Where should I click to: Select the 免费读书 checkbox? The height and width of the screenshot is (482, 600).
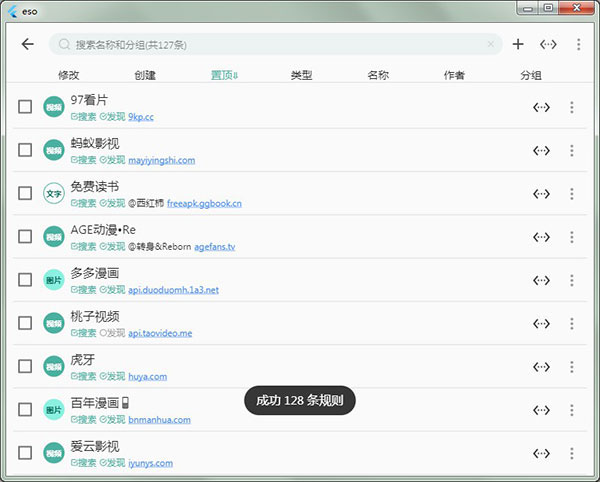(x=25, y=193)
